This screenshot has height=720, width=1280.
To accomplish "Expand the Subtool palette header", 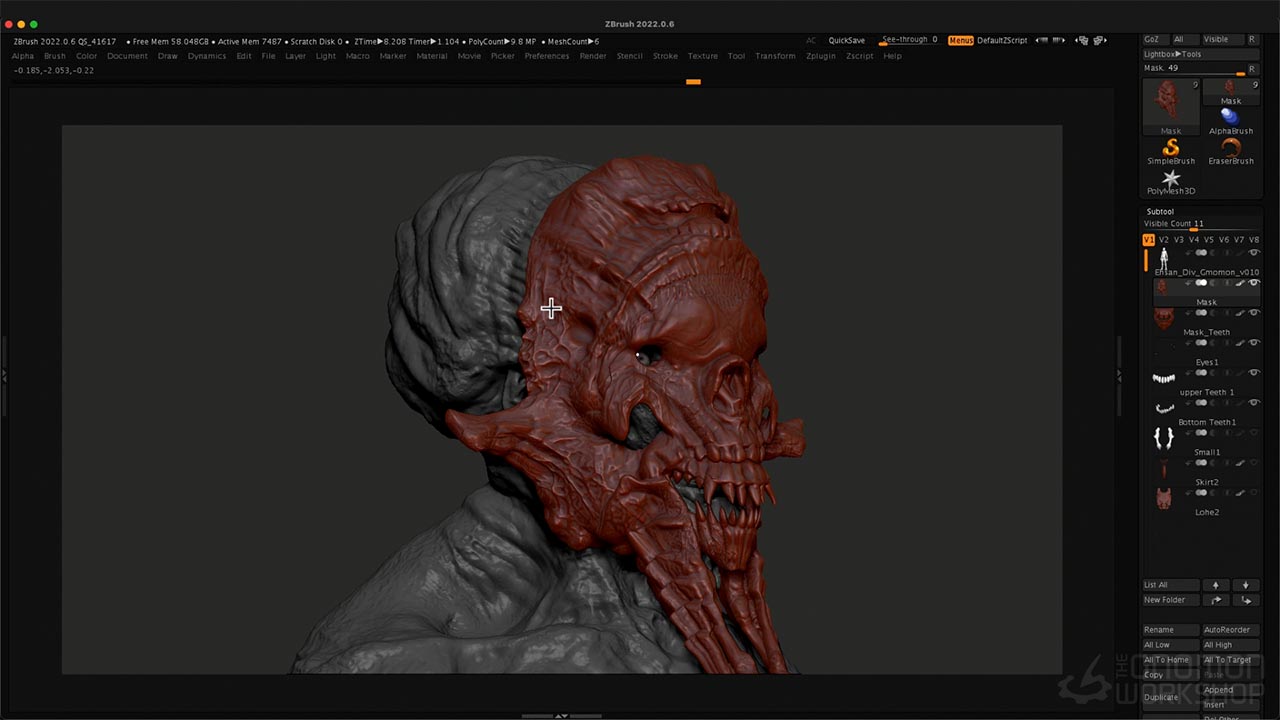I will (1160, 211).
